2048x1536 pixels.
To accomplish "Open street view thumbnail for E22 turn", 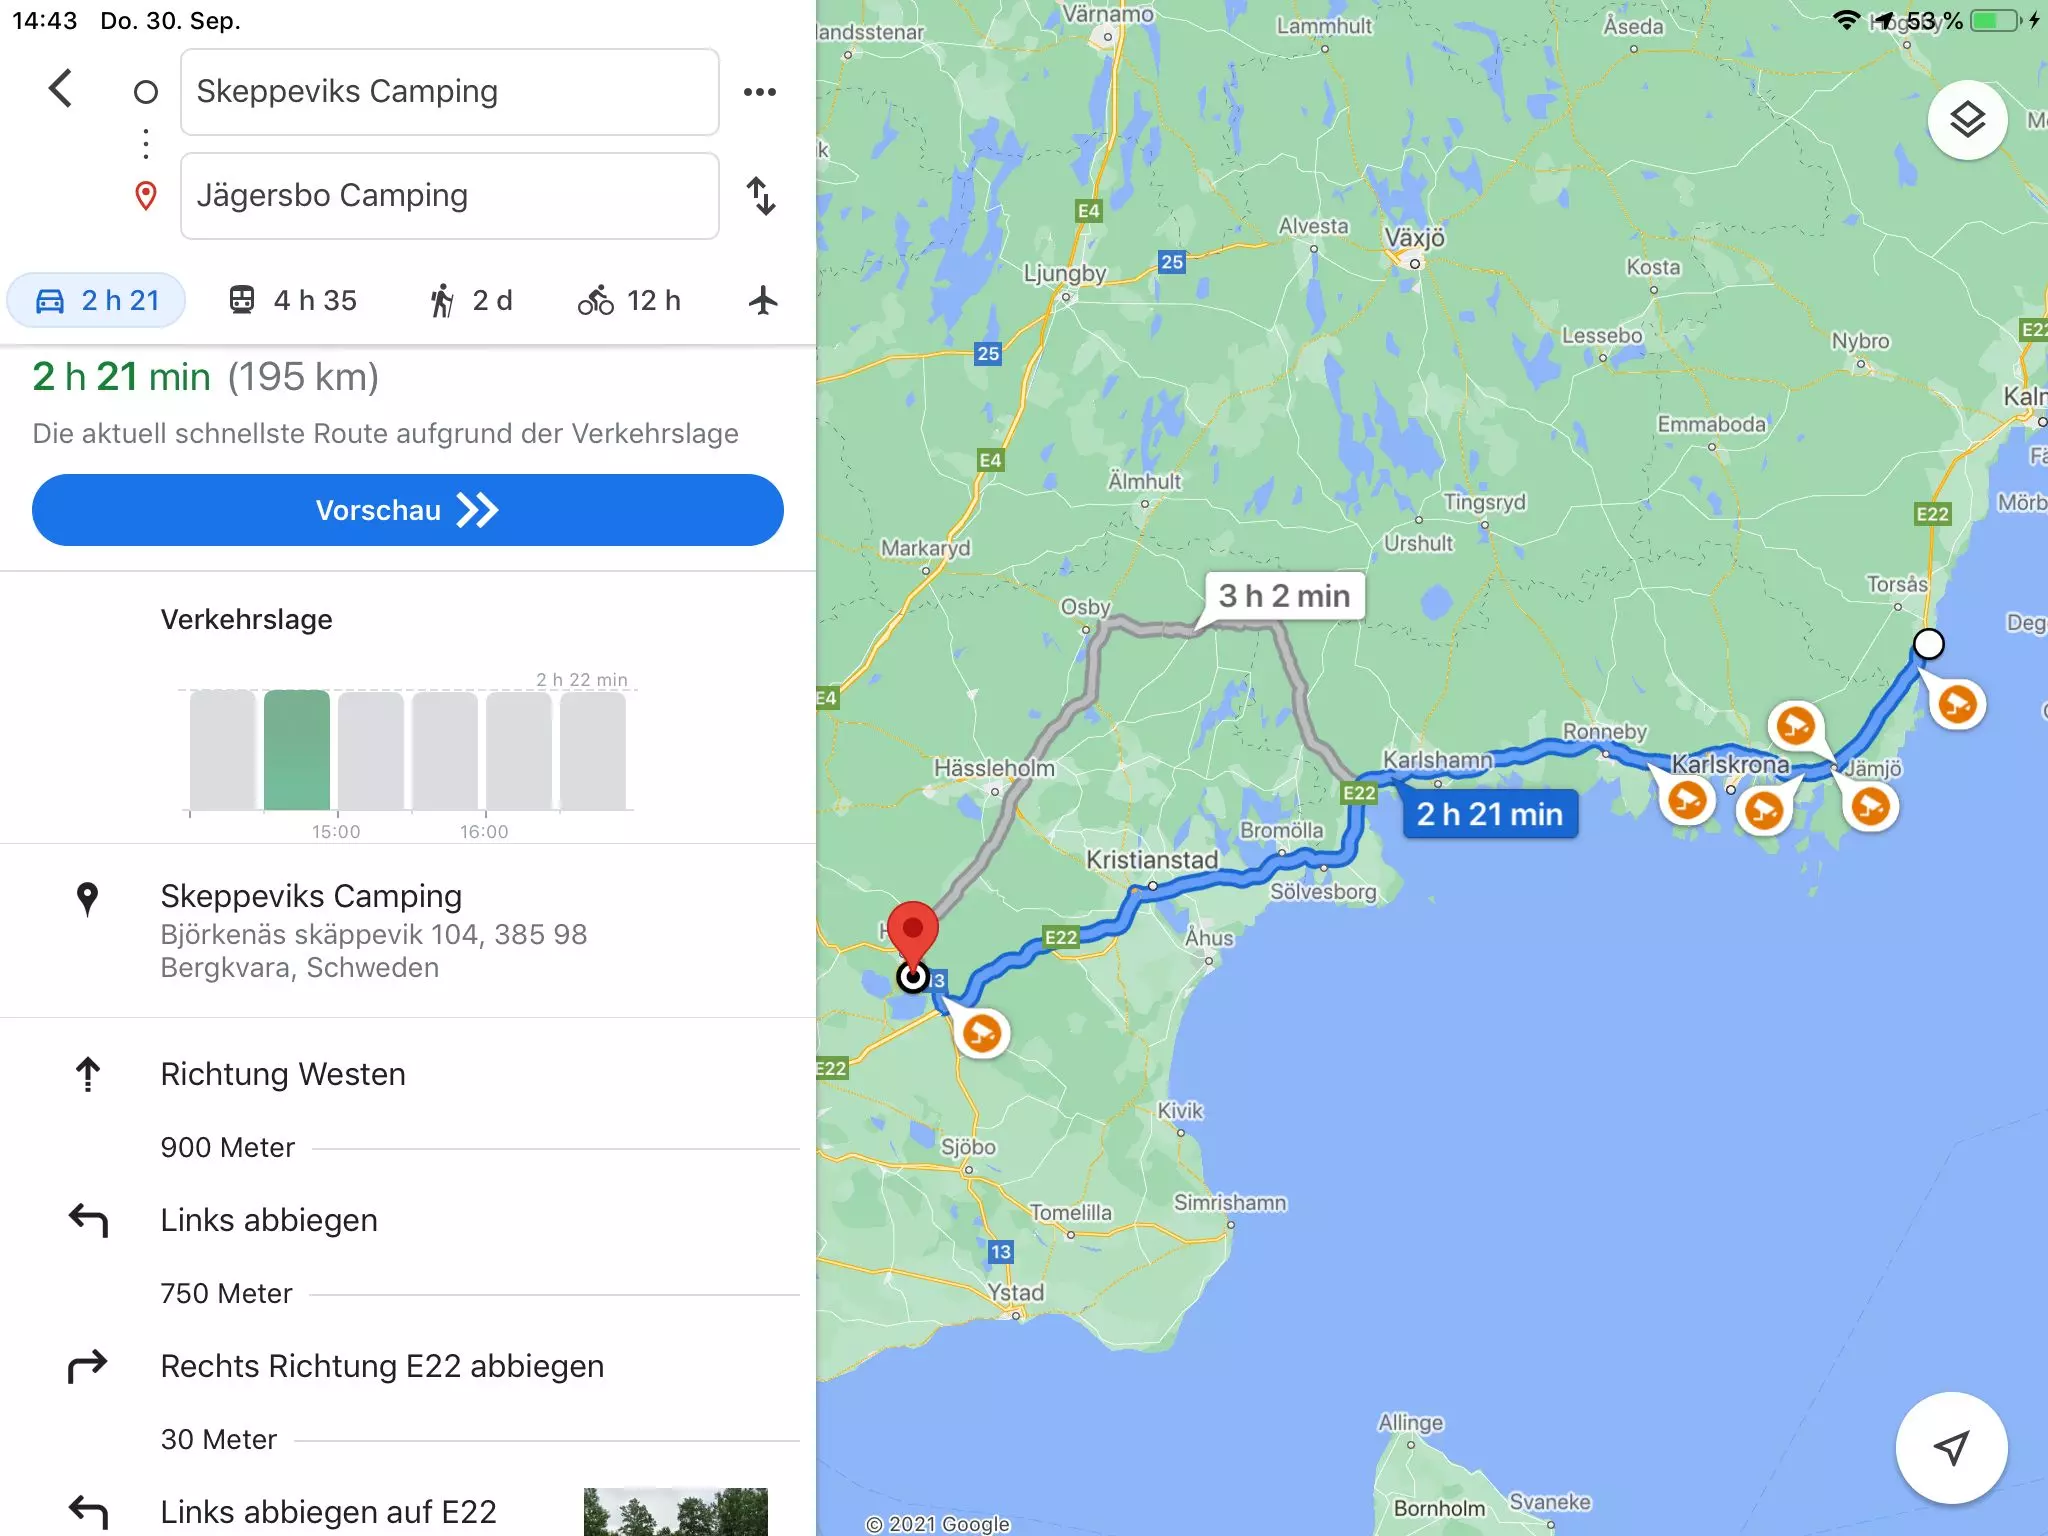I will (676, 1512).
